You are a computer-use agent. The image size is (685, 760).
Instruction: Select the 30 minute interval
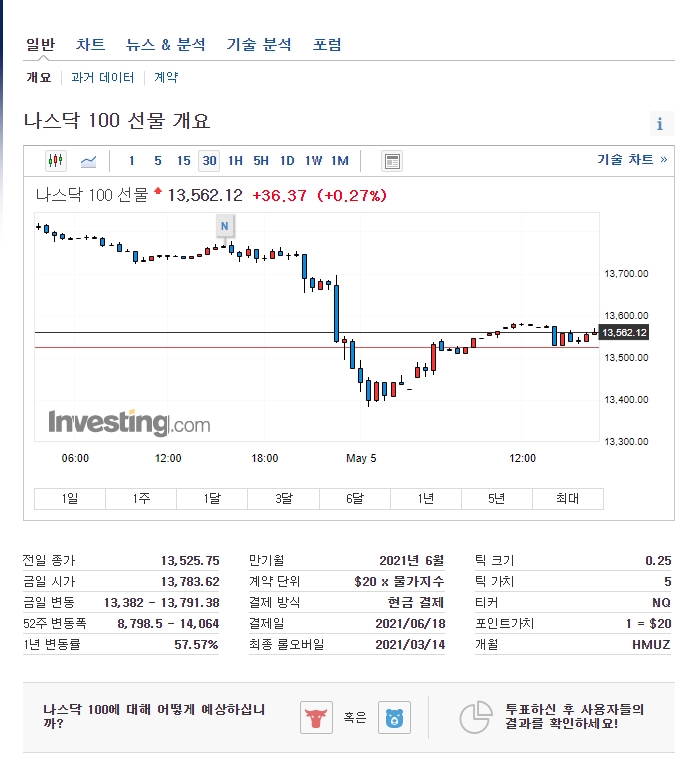tap(209, 161)
